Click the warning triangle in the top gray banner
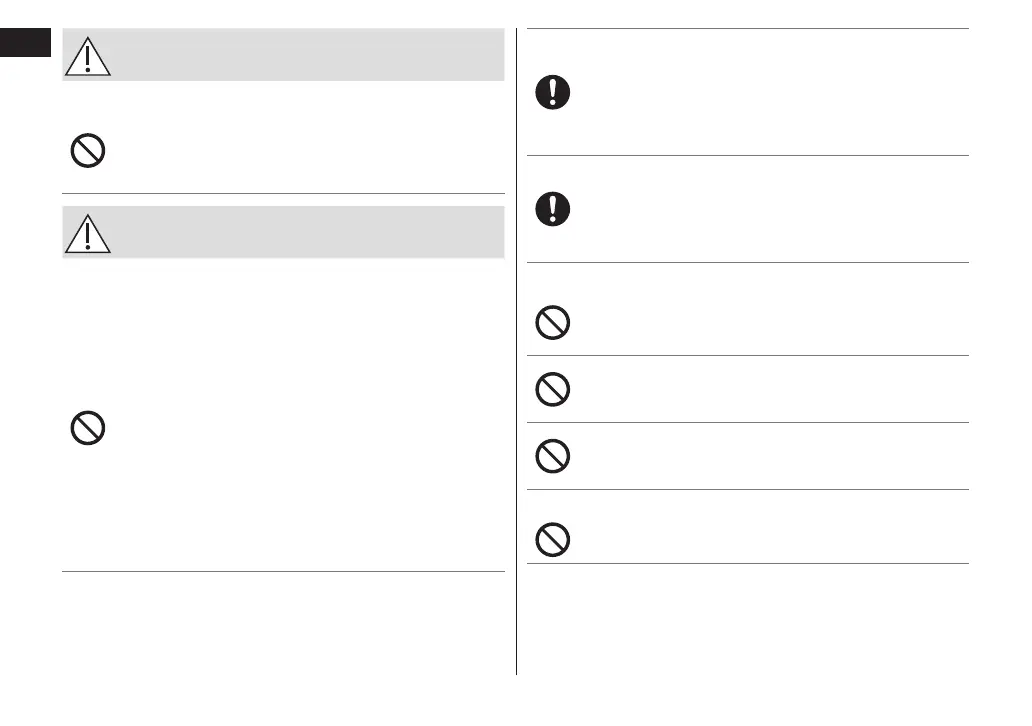The height and width of the screenshot is (726, 1032). point(88,56)
